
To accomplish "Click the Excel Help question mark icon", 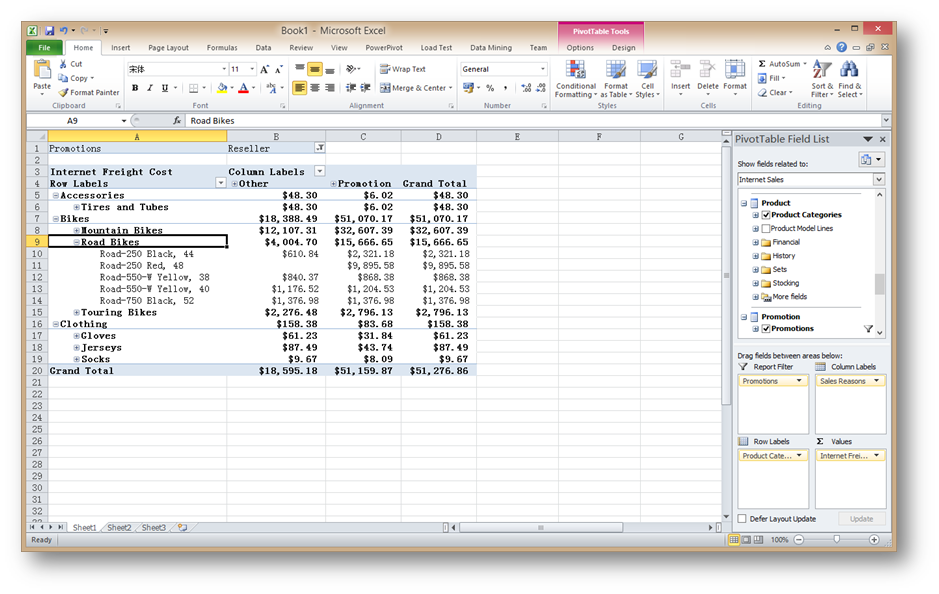I will [x=841, y=47].
